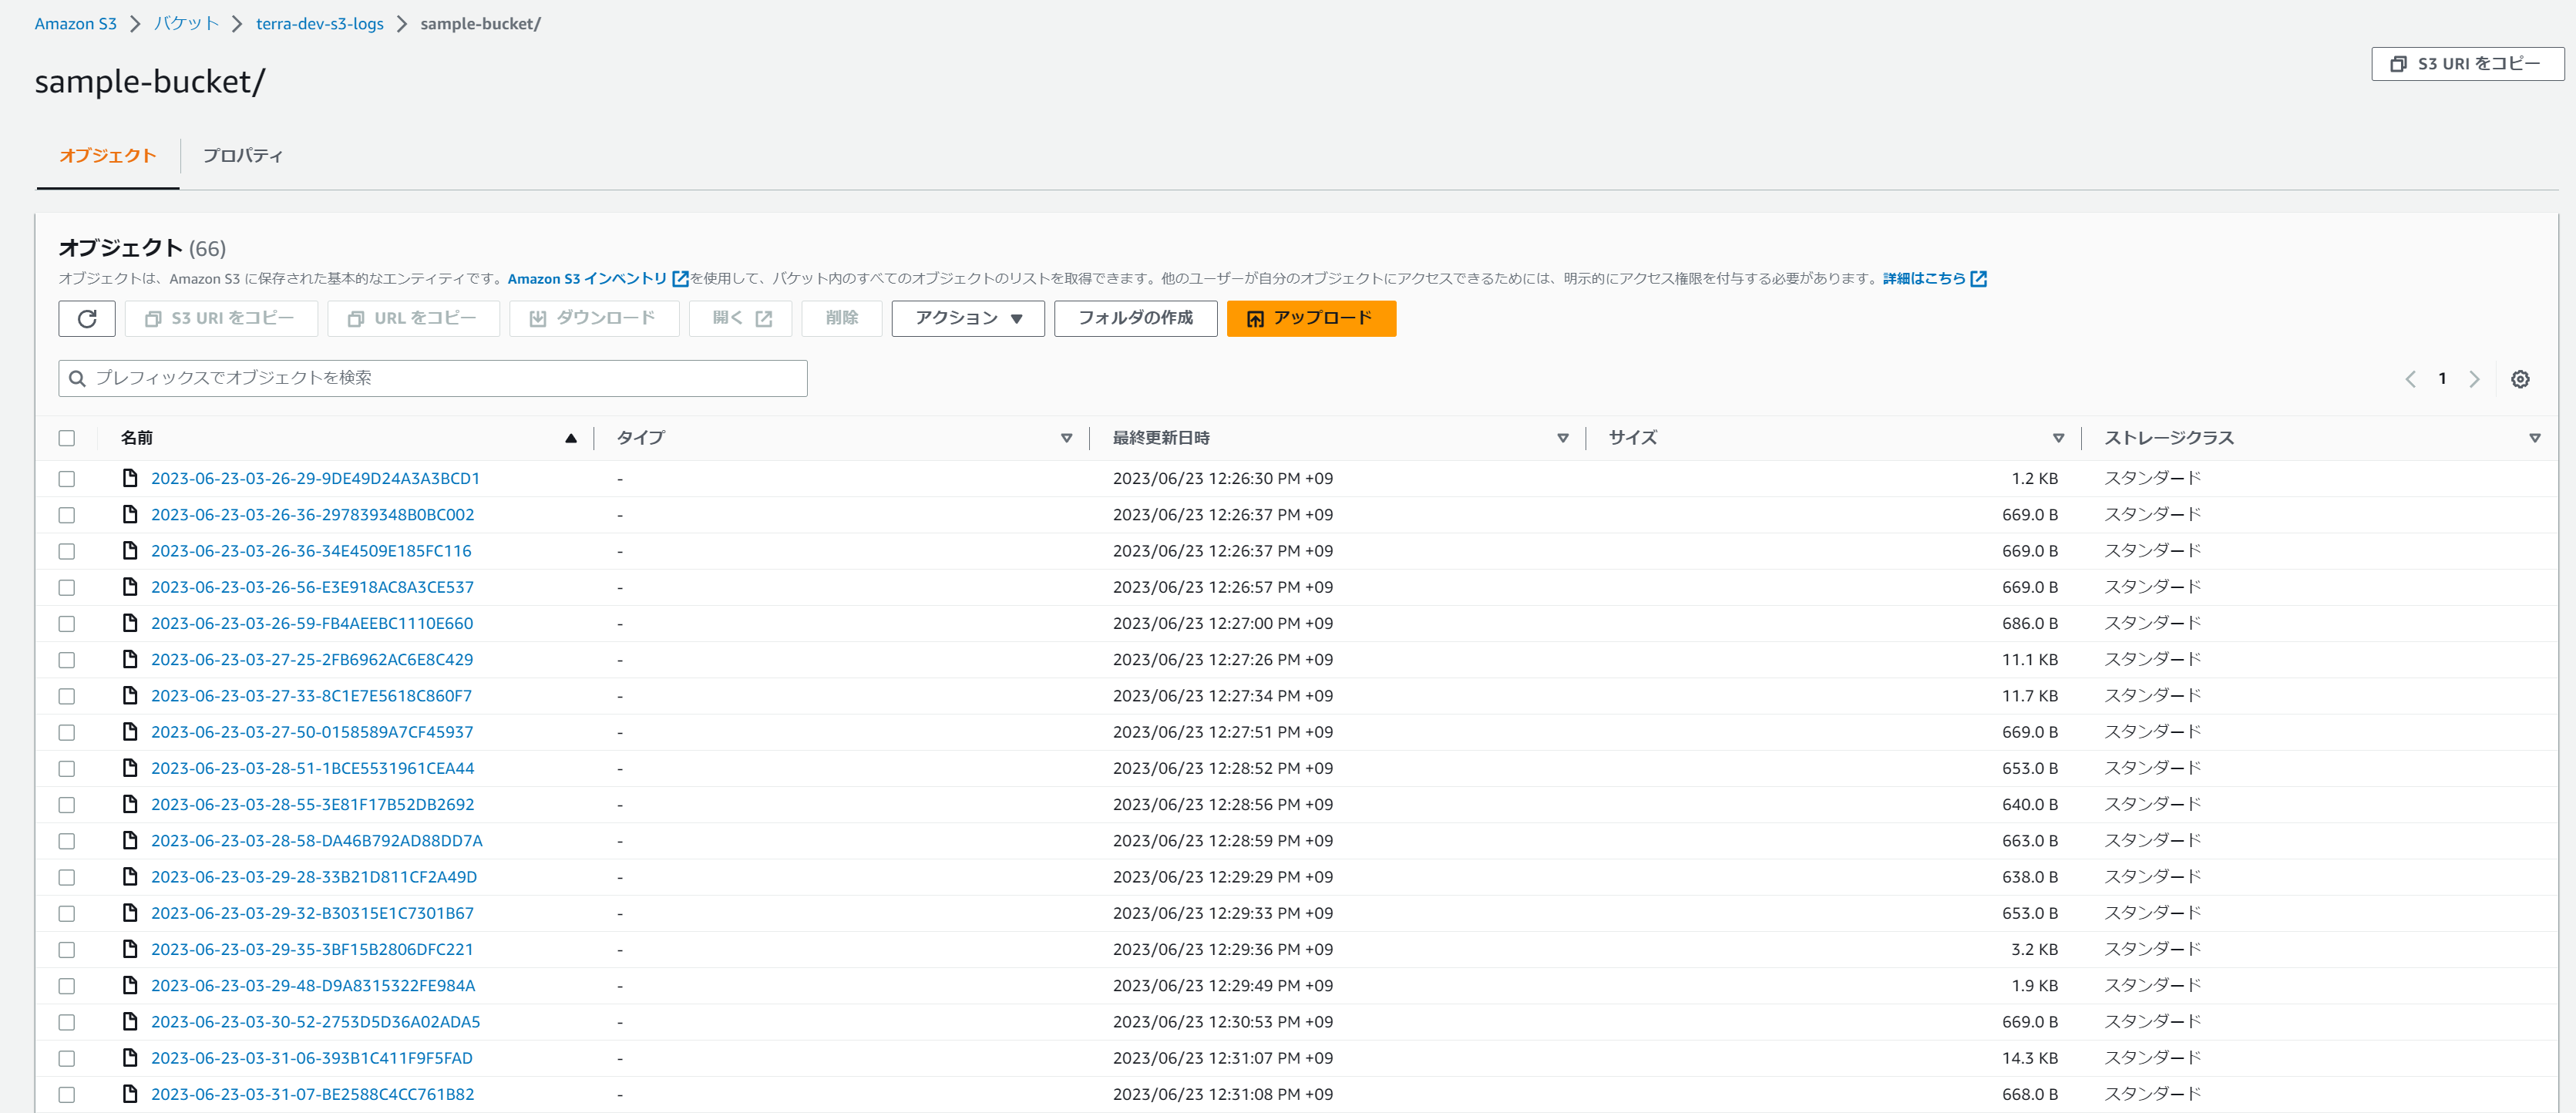Sort by 最終更新日時 column arrow
This screenshot has height=1113, width=2576.
1562,438
